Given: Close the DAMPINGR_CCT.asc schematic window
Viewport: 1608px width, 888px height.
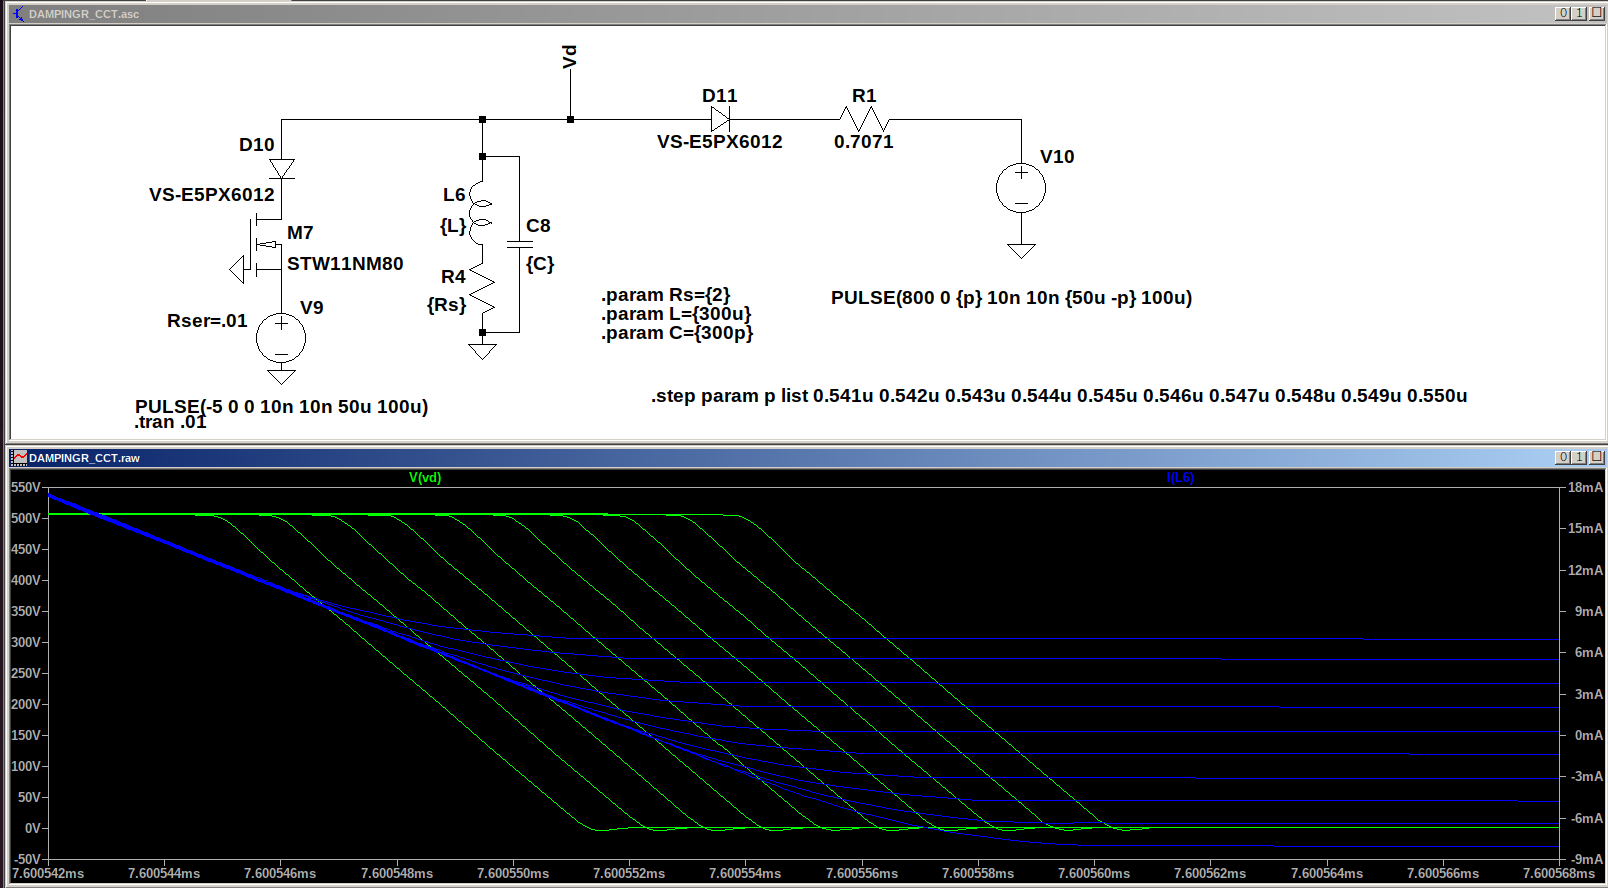Looking at the screenshot, I should (x=1596, y=13).
